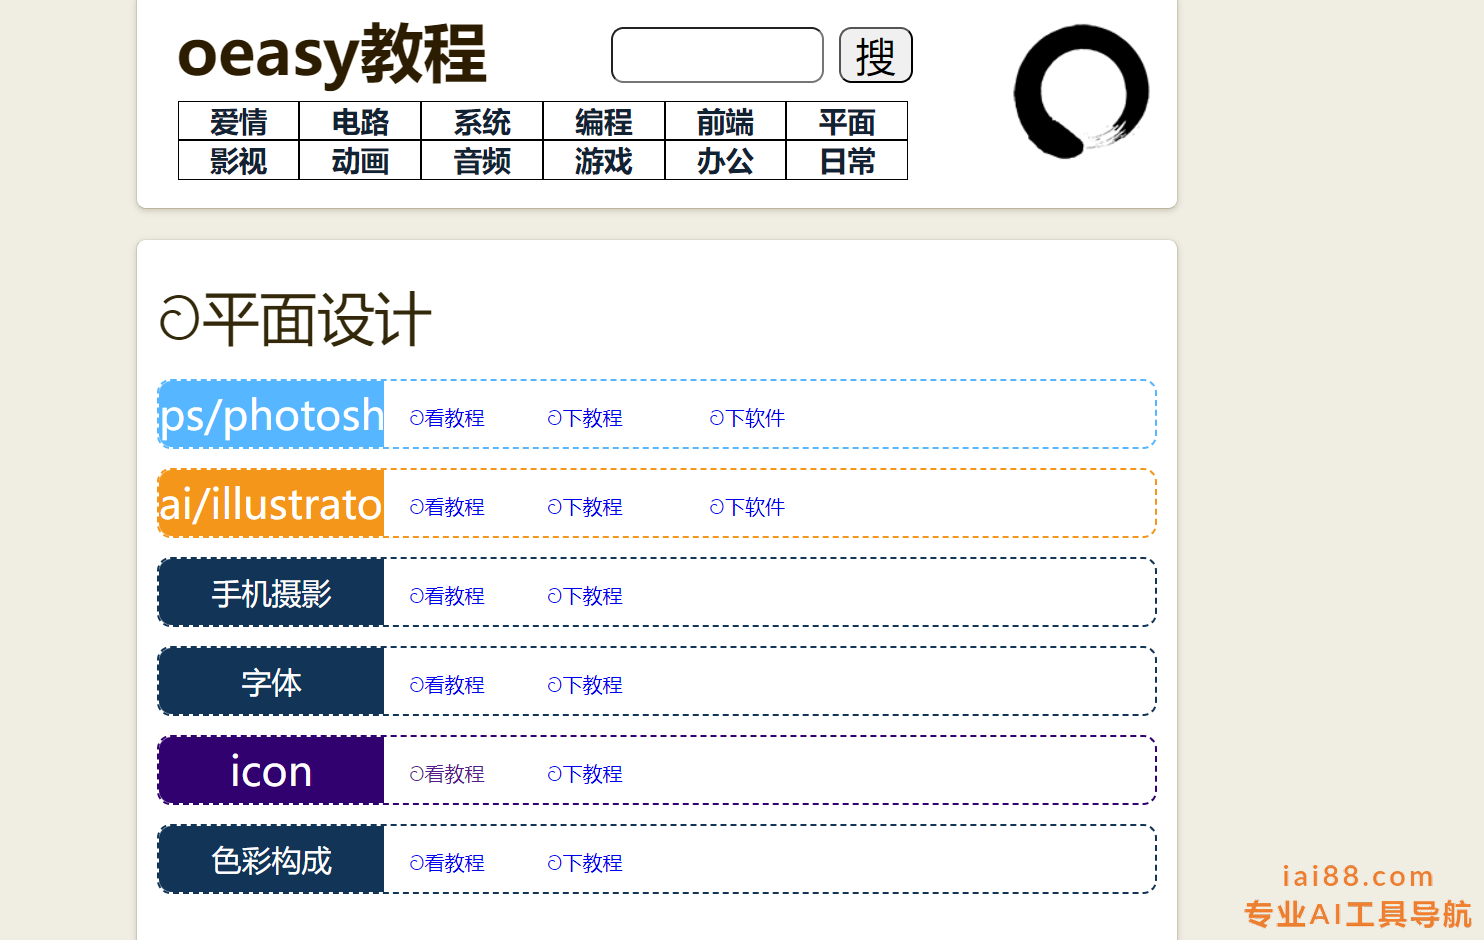Open the 前端 navigation item

point(725,122)
